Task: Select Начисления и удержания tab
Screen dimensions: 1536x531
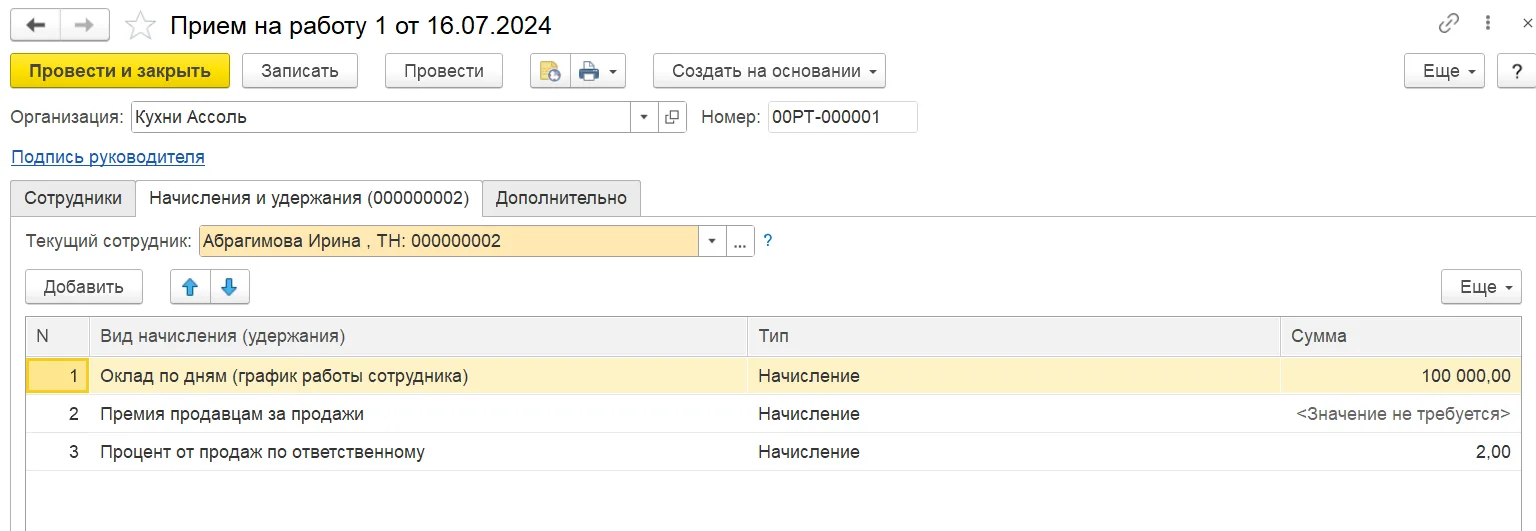Action: pos(309,198)
